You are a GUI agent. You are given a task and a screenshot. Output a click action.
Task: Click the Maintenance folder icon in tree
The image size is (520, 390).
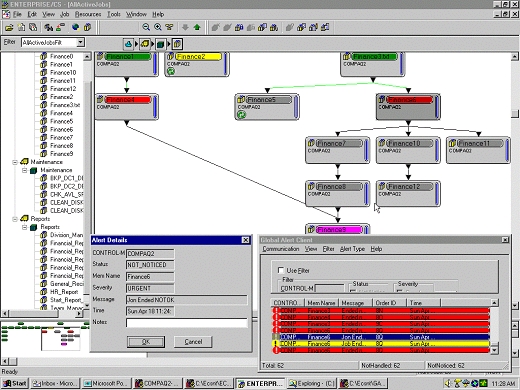[24, 162]
